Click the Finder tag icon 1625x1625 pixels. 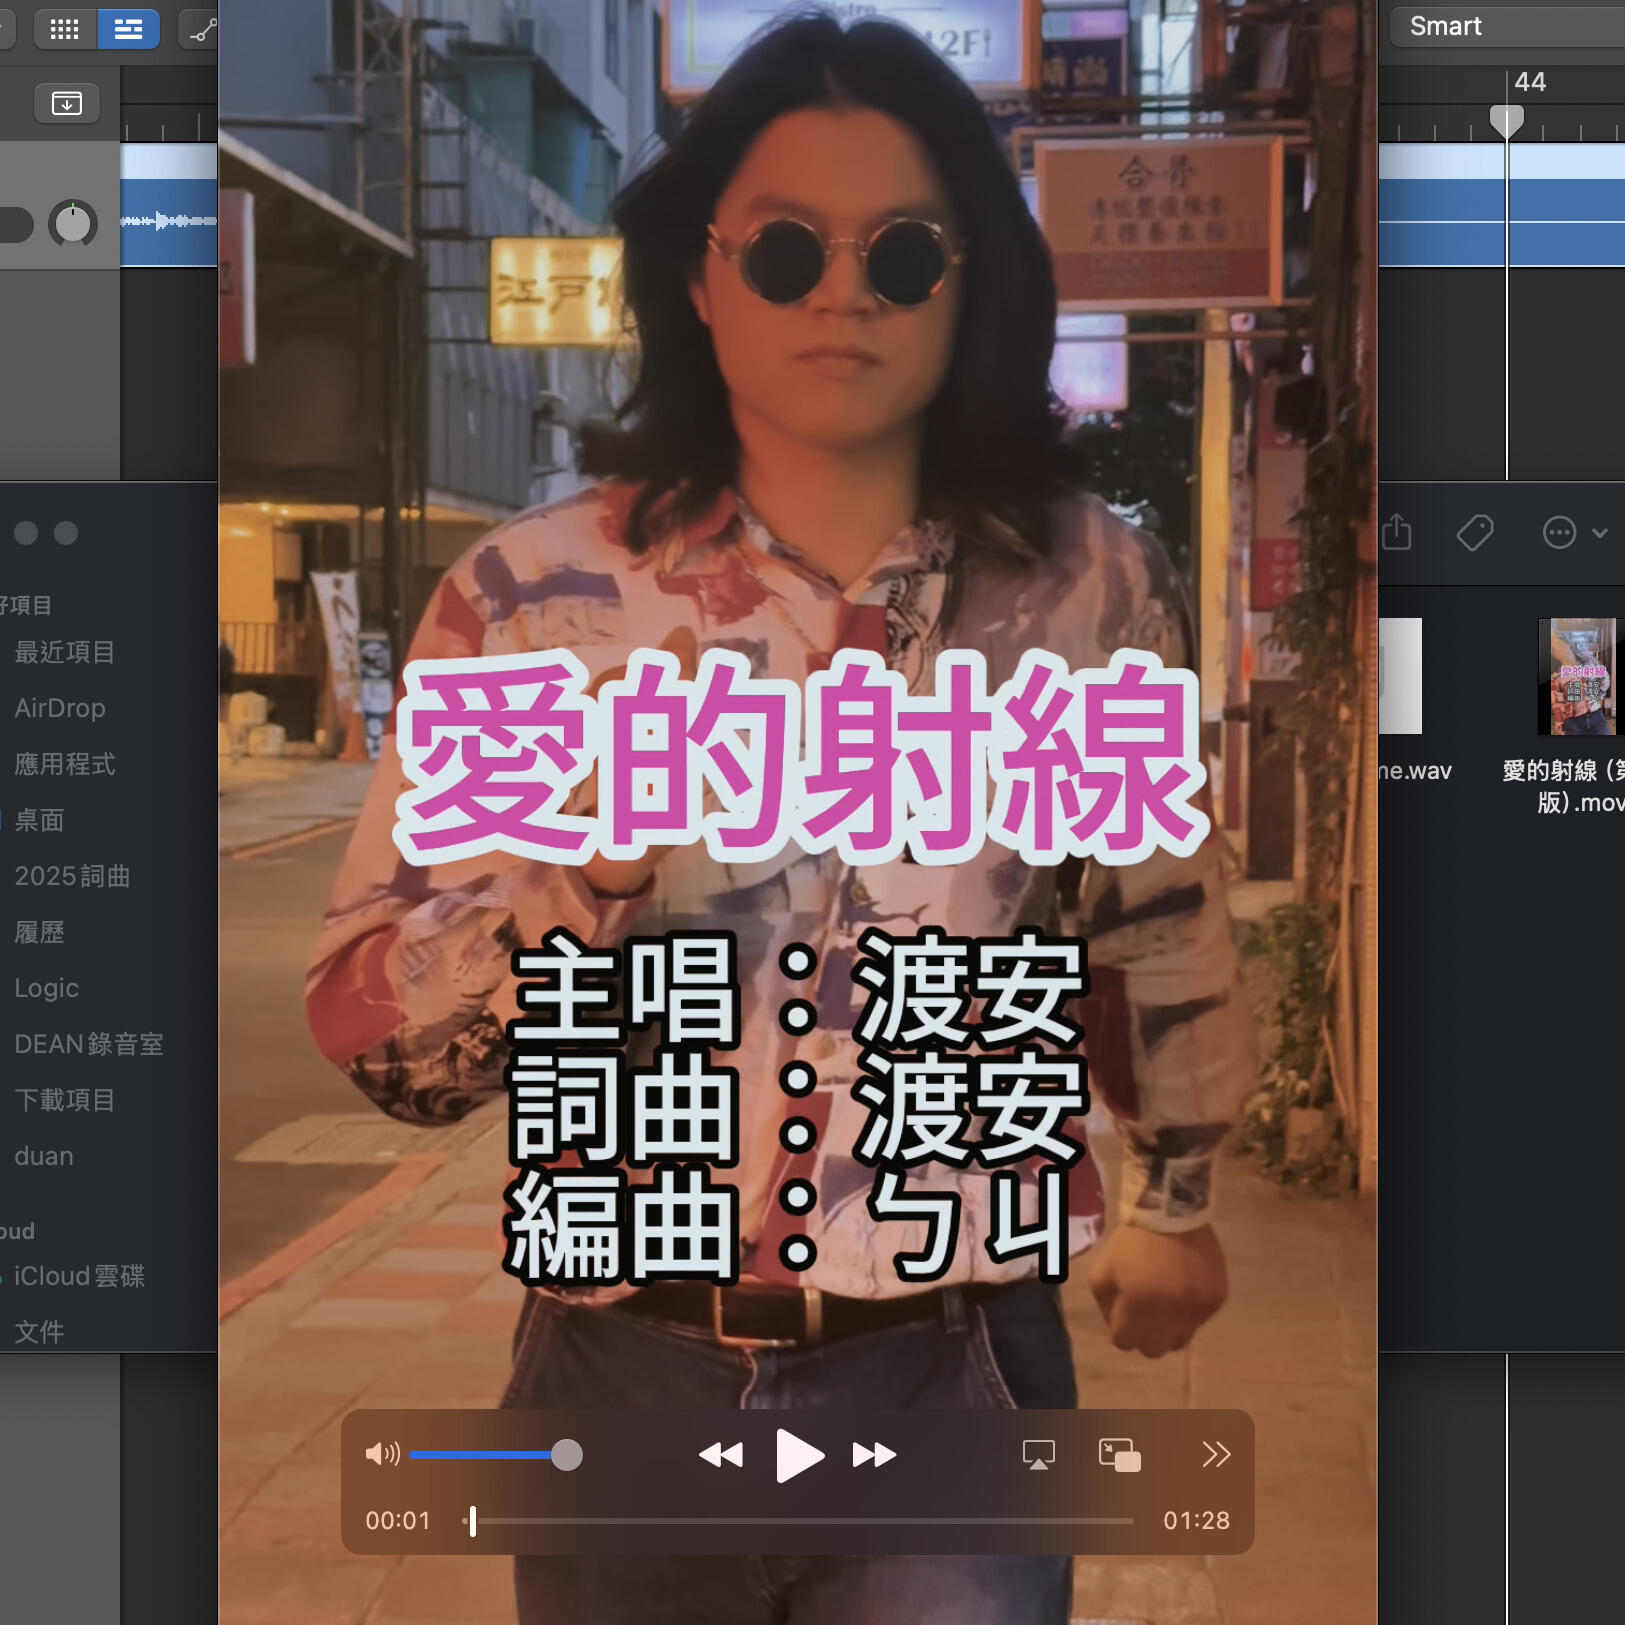pyautogui.click(x=1475, y=533)
